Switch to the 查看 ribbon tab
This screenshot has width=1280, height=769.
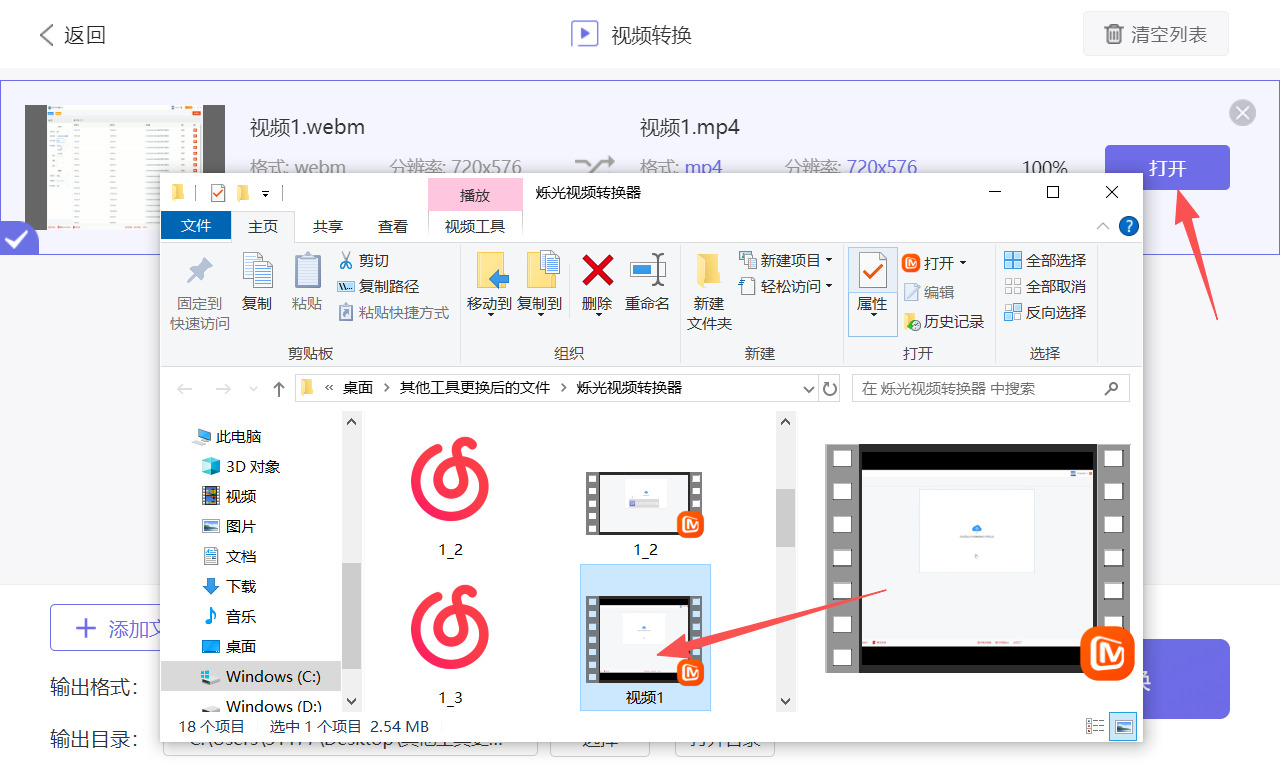(x=393, y=226)
